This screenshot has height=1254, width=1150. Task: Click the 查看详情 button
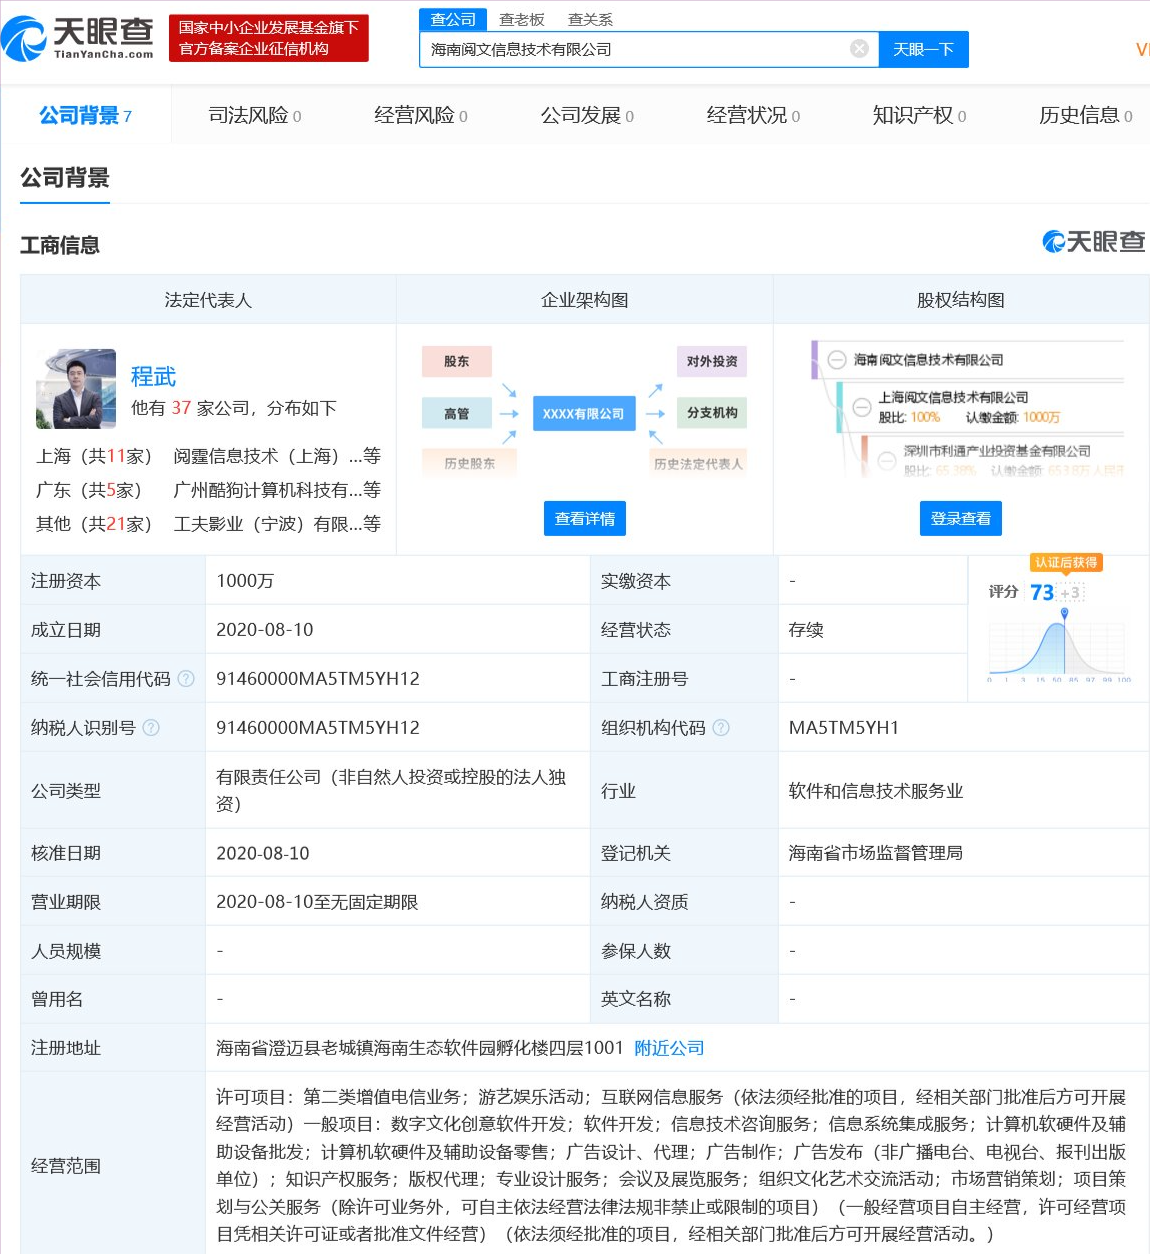point(584,518)
